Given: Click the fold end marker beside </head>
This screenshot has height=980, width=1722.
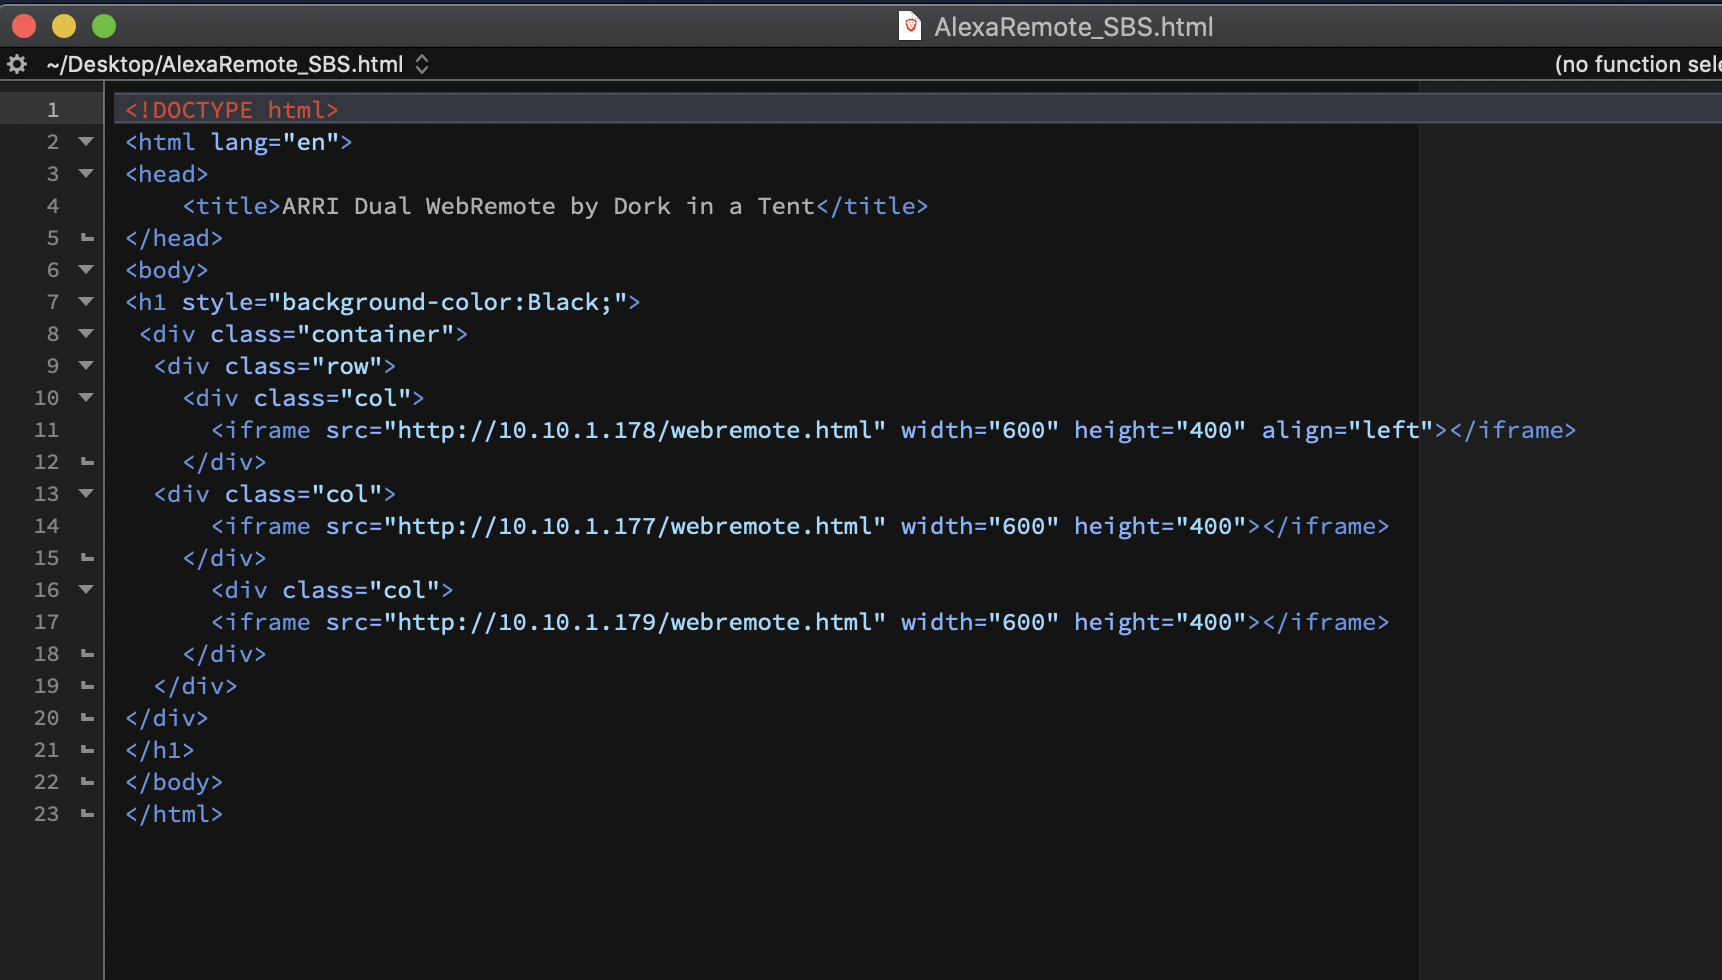Looking at the screenshot, I should click(87, 238).
